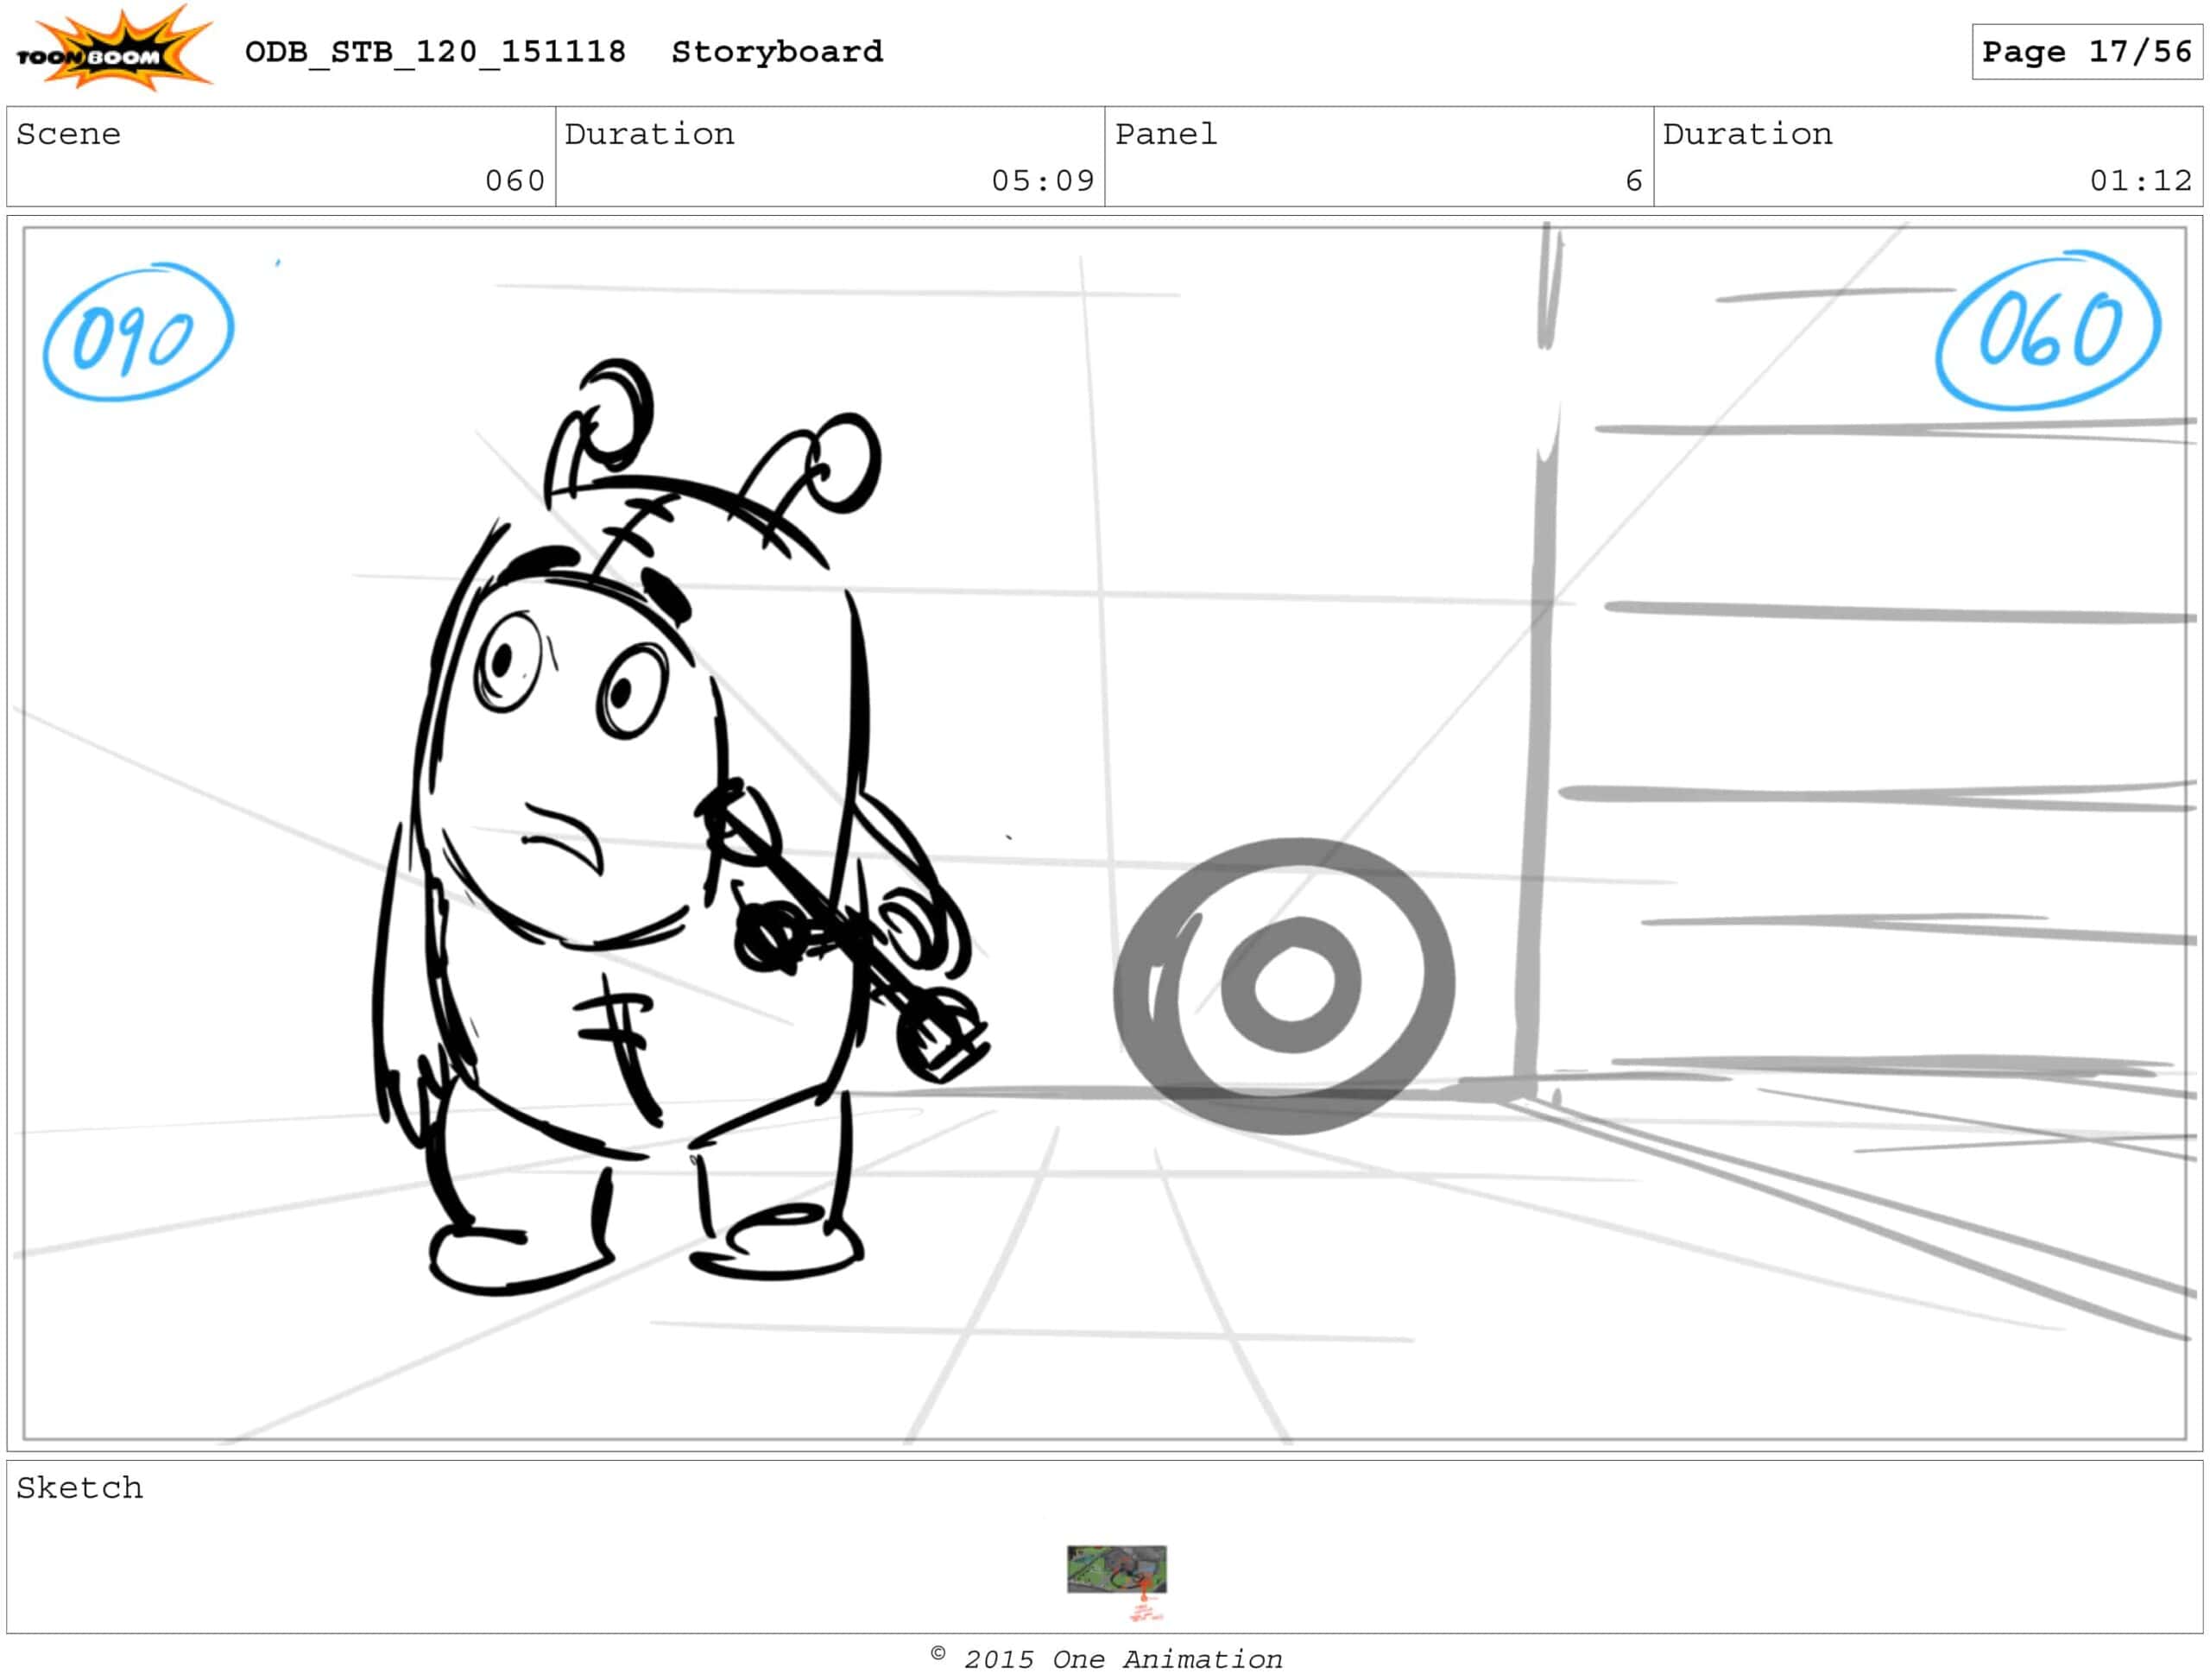The image size is (2210, 1680).
Task: Click the Scene label
Action: [x=68, y=134]
